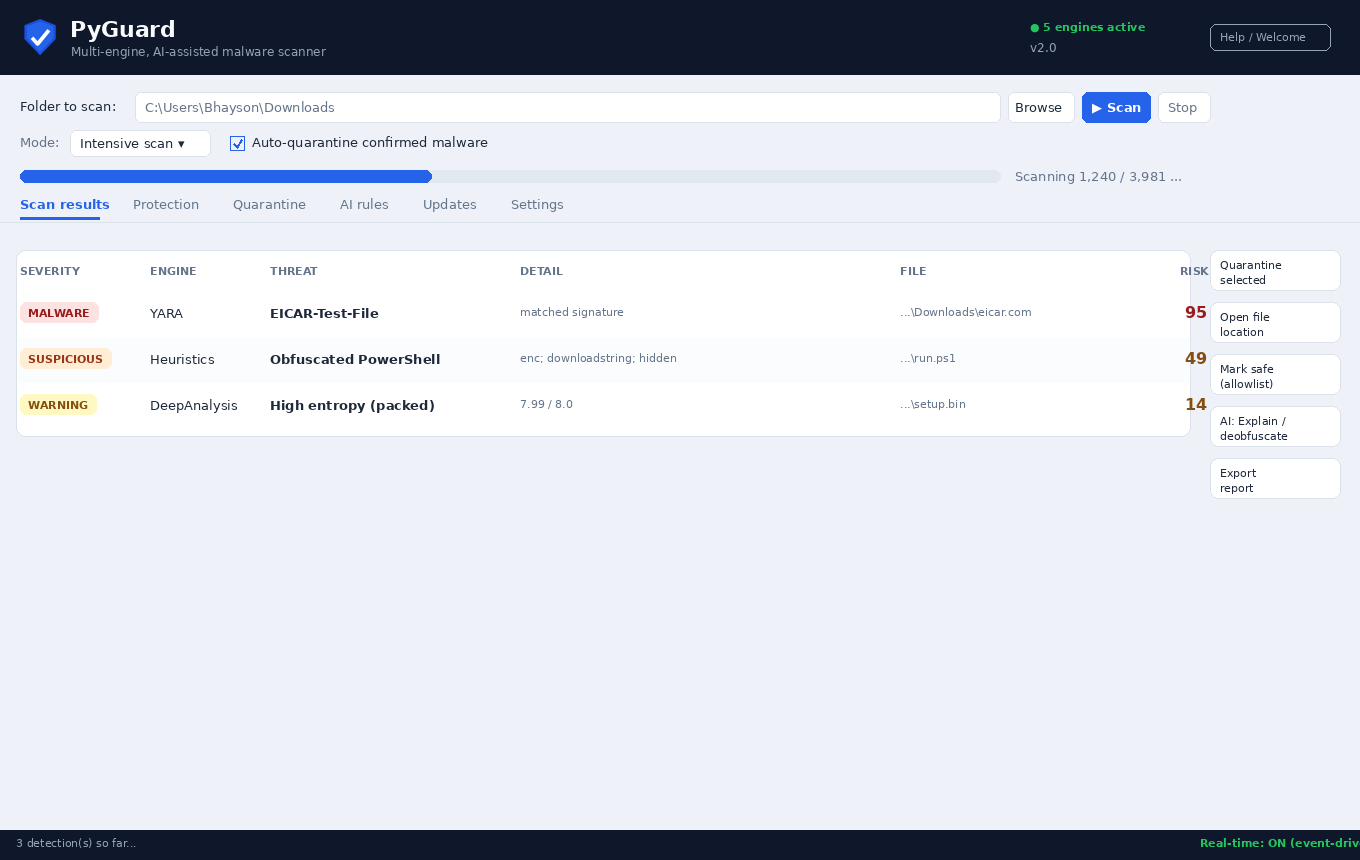Image resolution: width=1360 pixels, height=860 pixels.
Task: Click Quarantine selected button
Action: pyautogui.click(x=1275, y=271)
